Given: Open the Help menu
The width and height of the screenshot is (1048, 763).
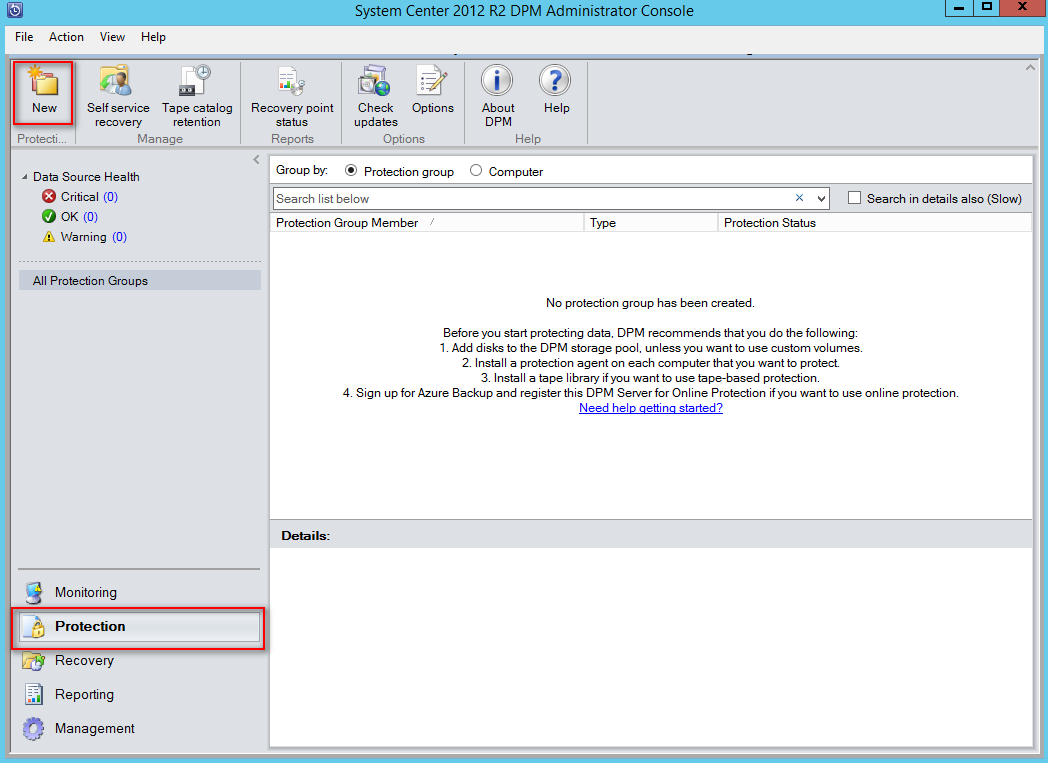Looking at the screenshot, I should click(153, 37).
